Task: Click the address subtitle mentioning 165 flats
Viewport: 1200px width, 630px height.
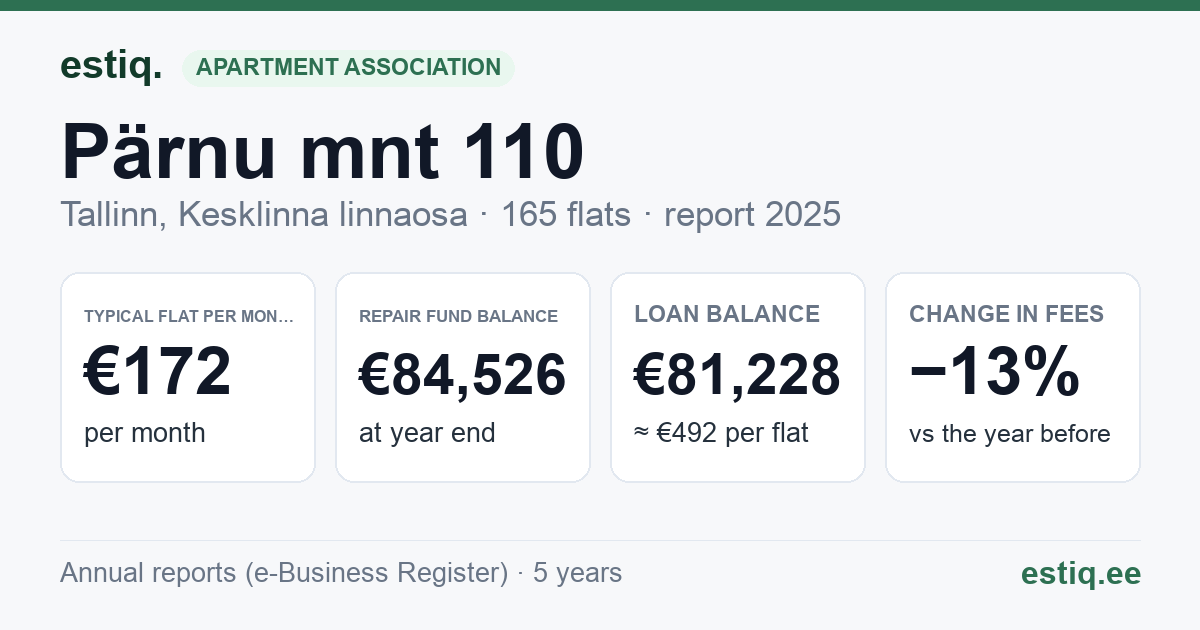Action: (450, 215)
